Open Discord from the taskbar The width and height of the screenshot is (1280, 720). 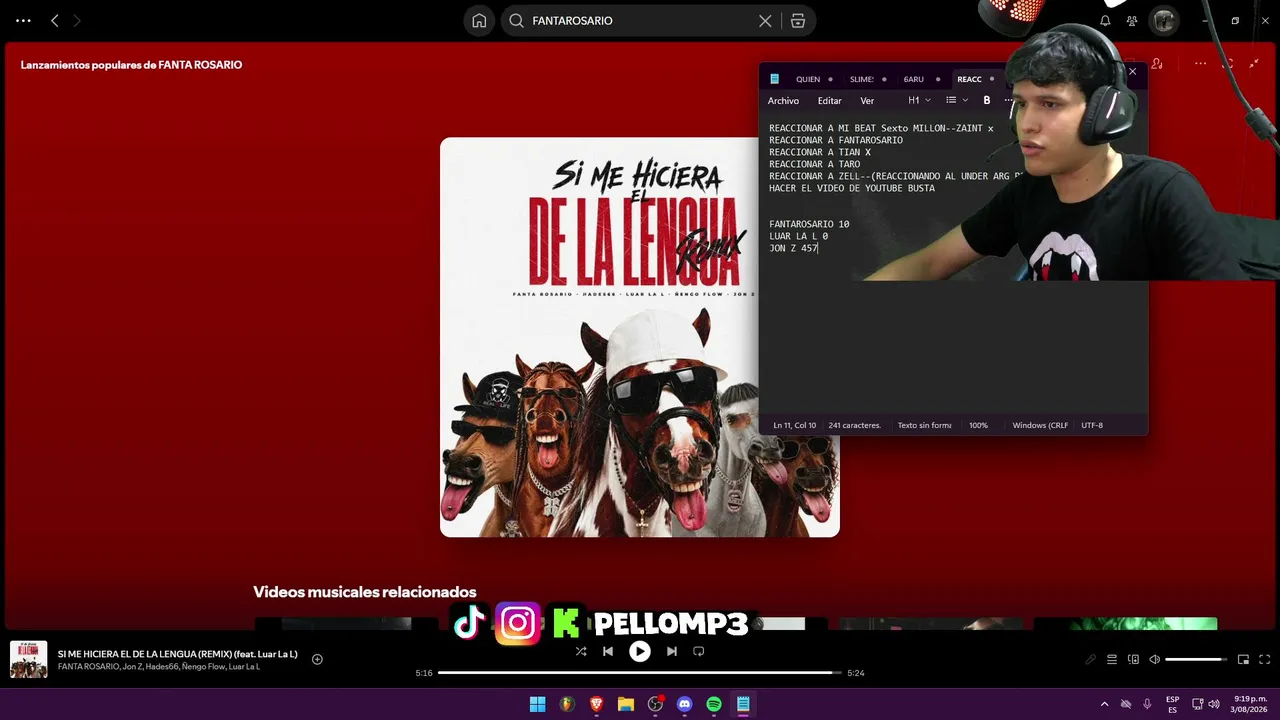coord(685,704)
